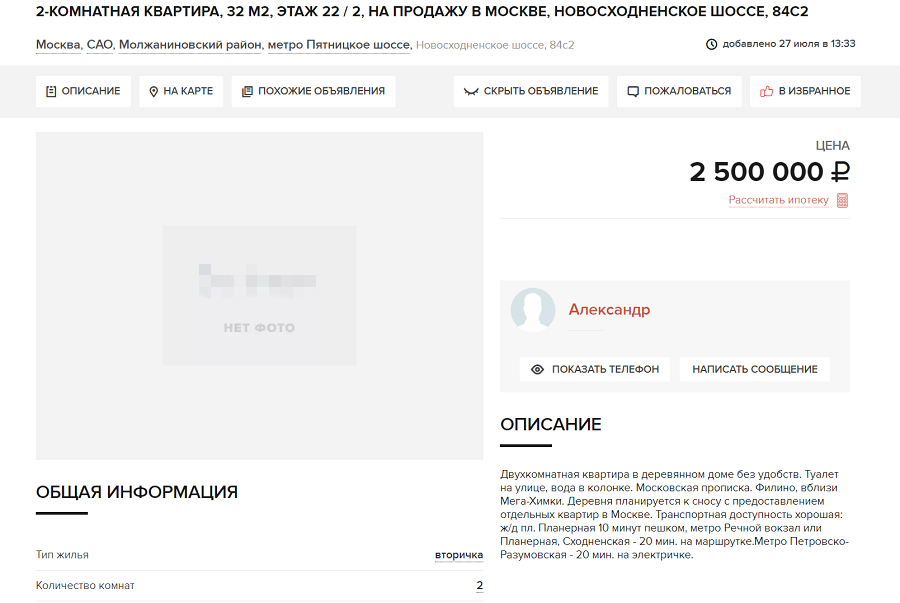This screenshot has width=900, height=603.
Task: Click Александр's profile avatar
Action: pos(533,310)
